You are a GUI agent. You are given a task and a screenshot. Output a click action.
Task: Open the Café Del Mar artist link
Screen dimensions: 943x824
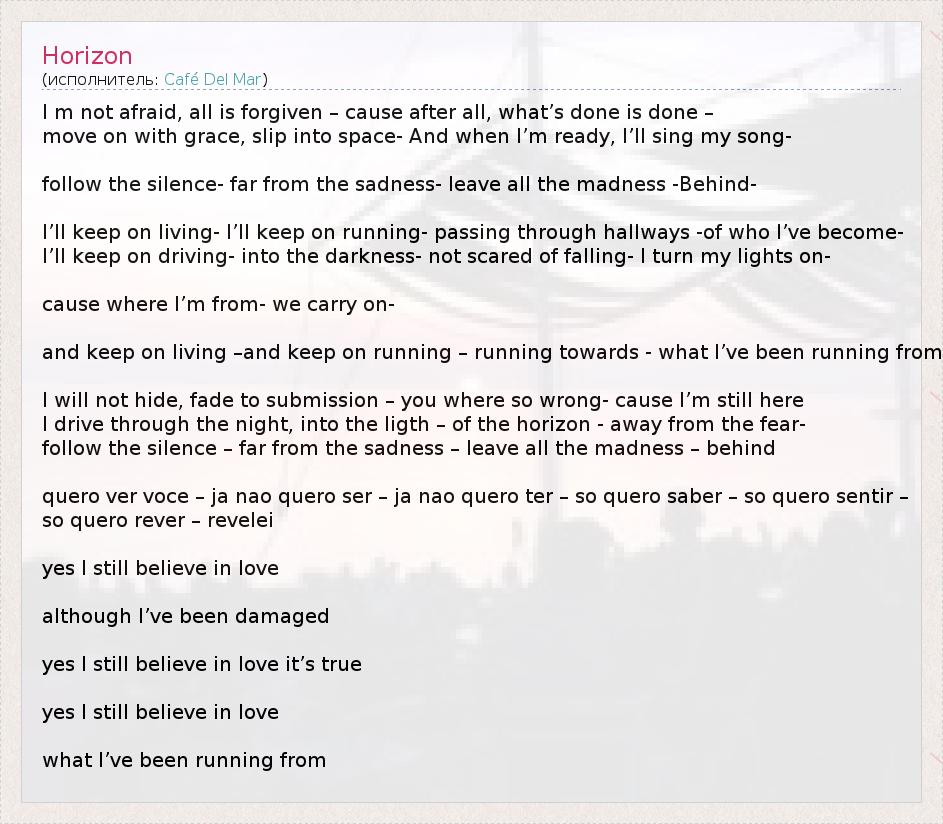(213, 79)
